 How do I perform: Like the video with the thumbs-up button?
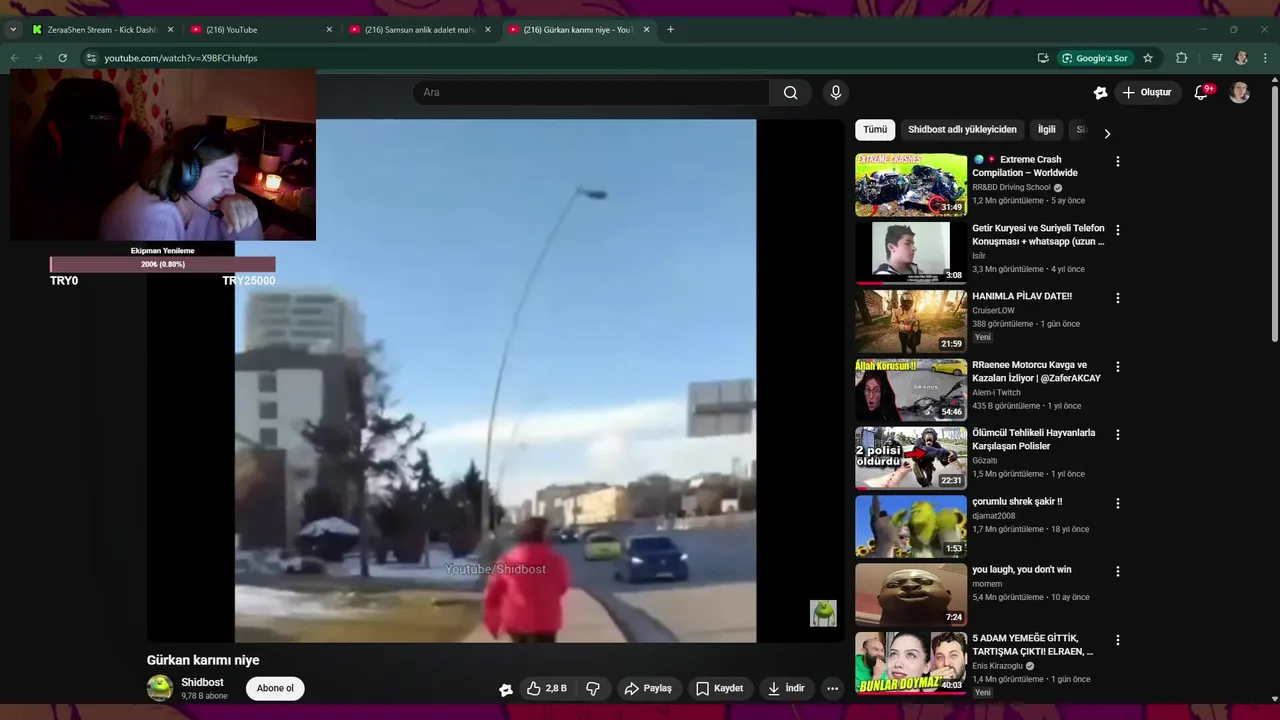(x=547, y=688)
